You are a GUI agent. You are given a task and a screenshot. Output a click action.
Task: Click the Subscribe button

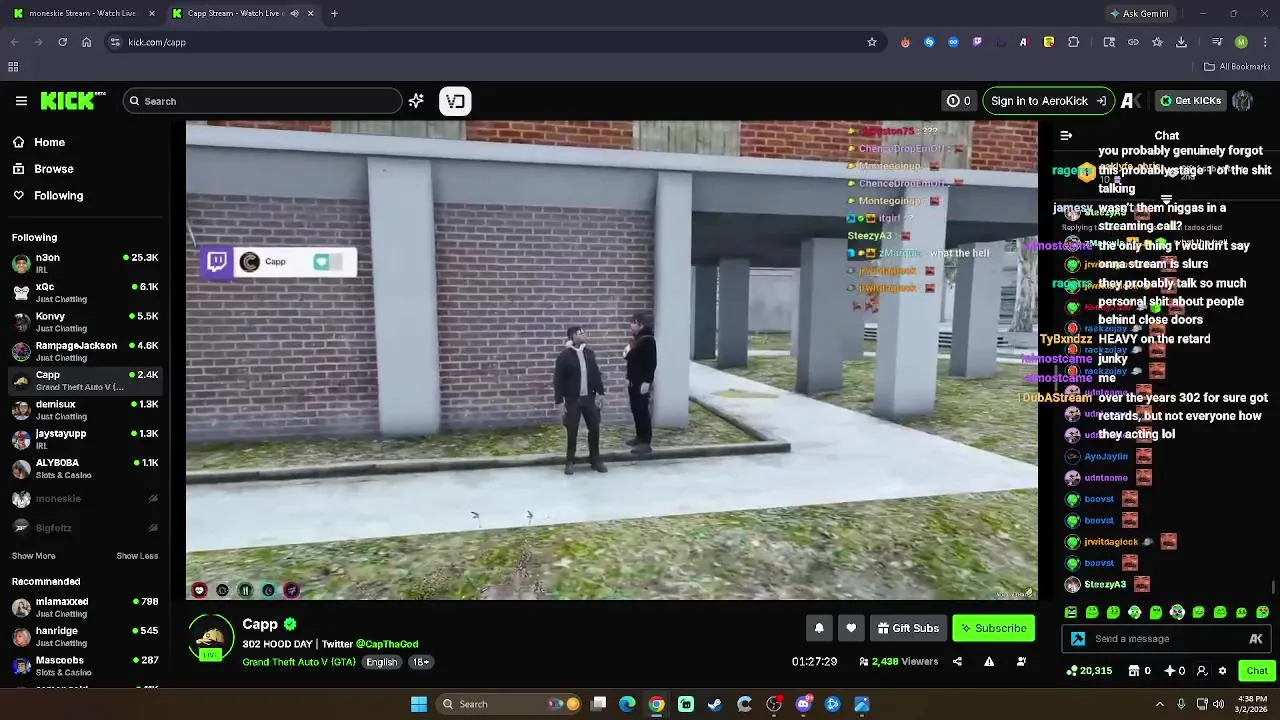993,628
